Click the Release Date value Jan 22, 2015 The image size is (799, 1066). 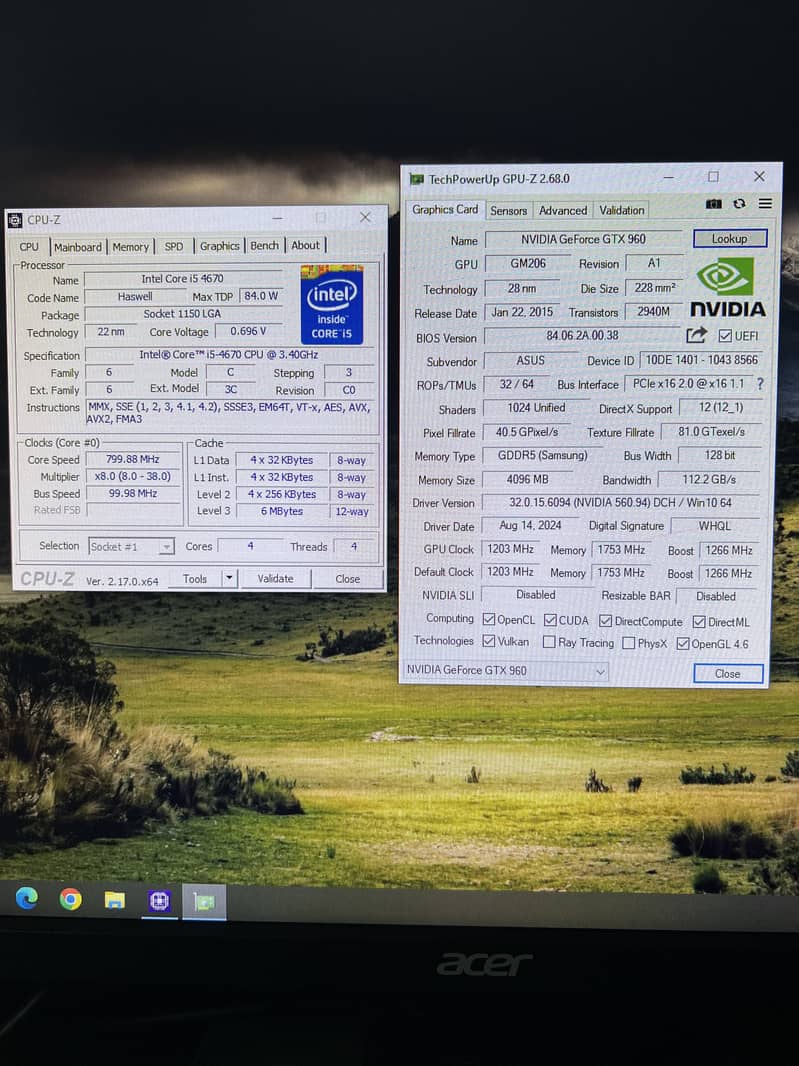pyautogui.click(x=522, y=312)
